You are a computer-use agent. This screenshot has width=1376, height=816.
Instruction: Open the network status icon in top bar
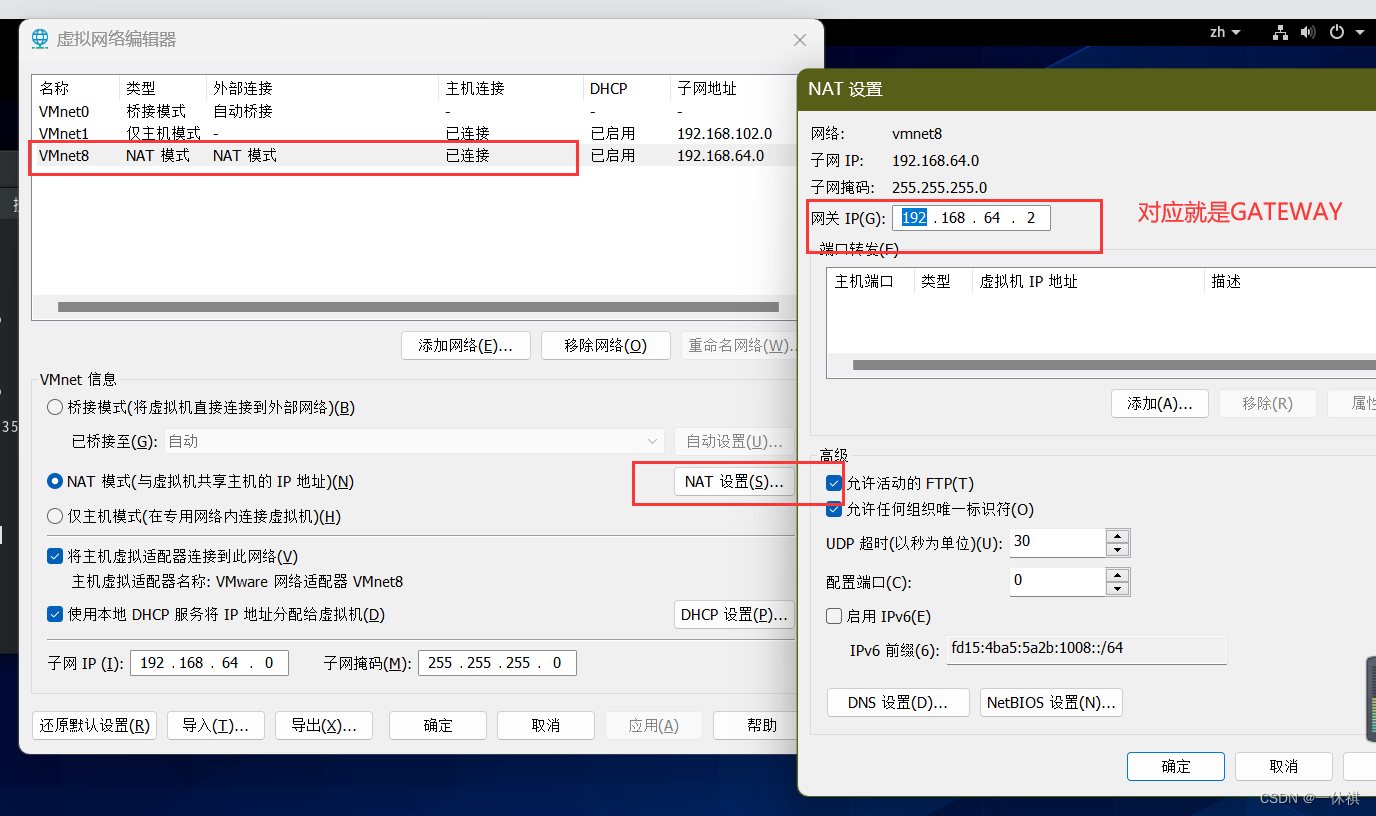1281,33
